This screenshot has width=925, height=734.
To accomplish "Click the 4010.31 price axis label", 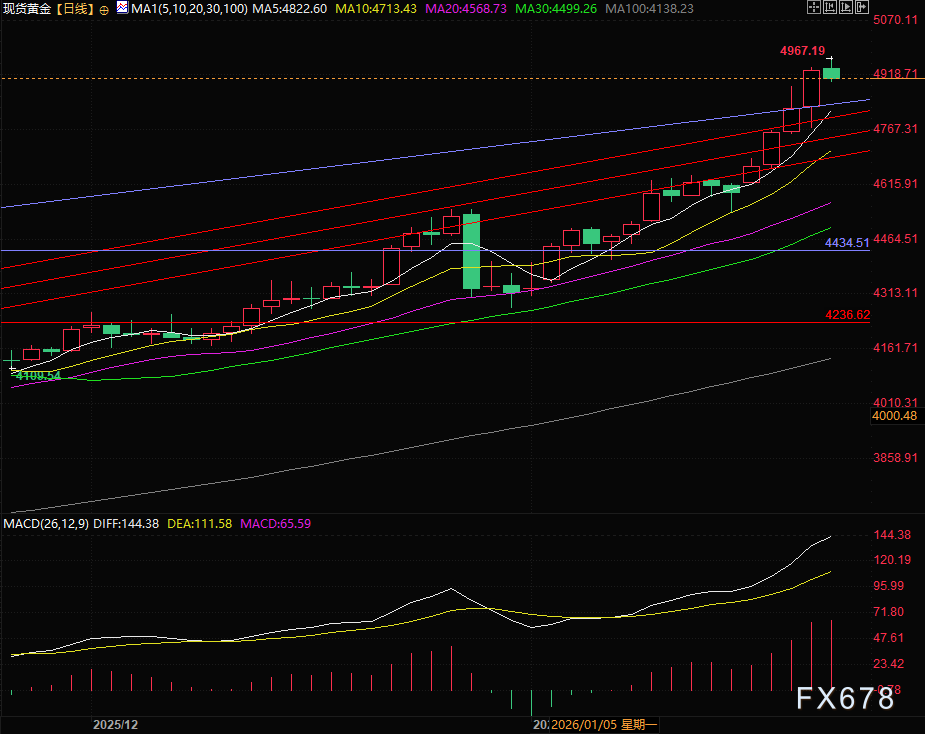I will pos(896,402).
